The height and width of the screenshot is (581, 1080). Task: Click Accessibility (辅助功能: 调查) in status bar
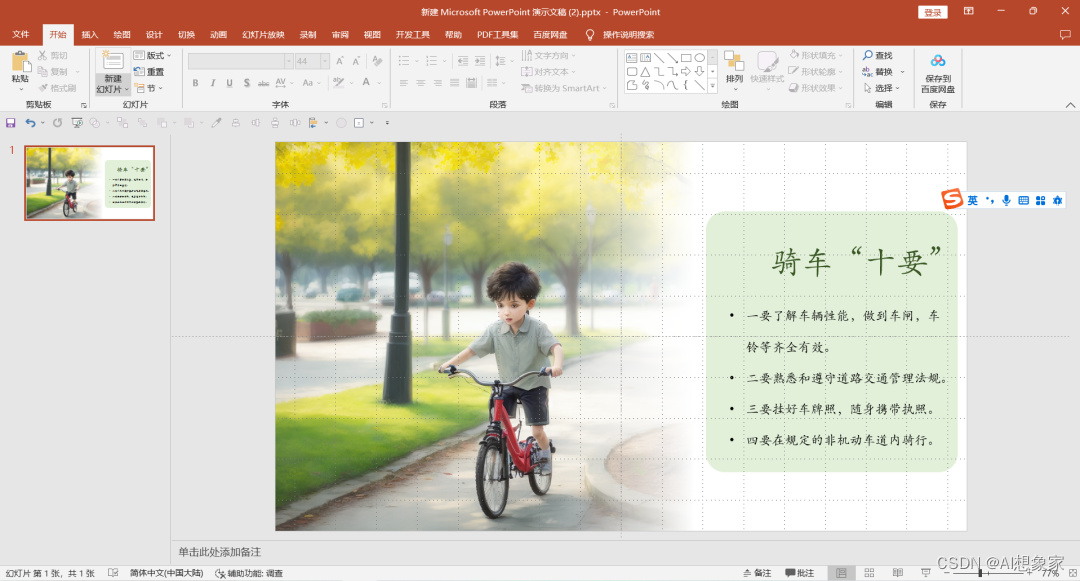tap(249, 573)
